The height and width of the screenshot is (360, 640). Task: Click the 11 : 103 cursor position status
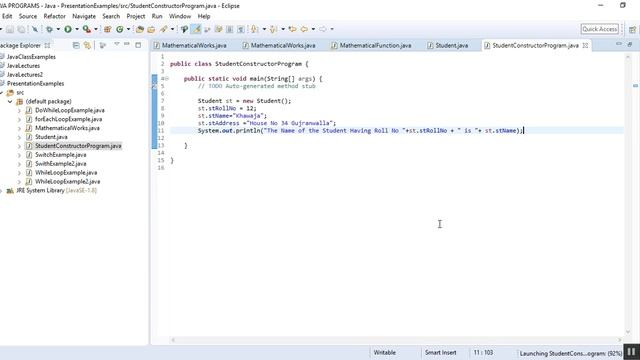[483, 352]
